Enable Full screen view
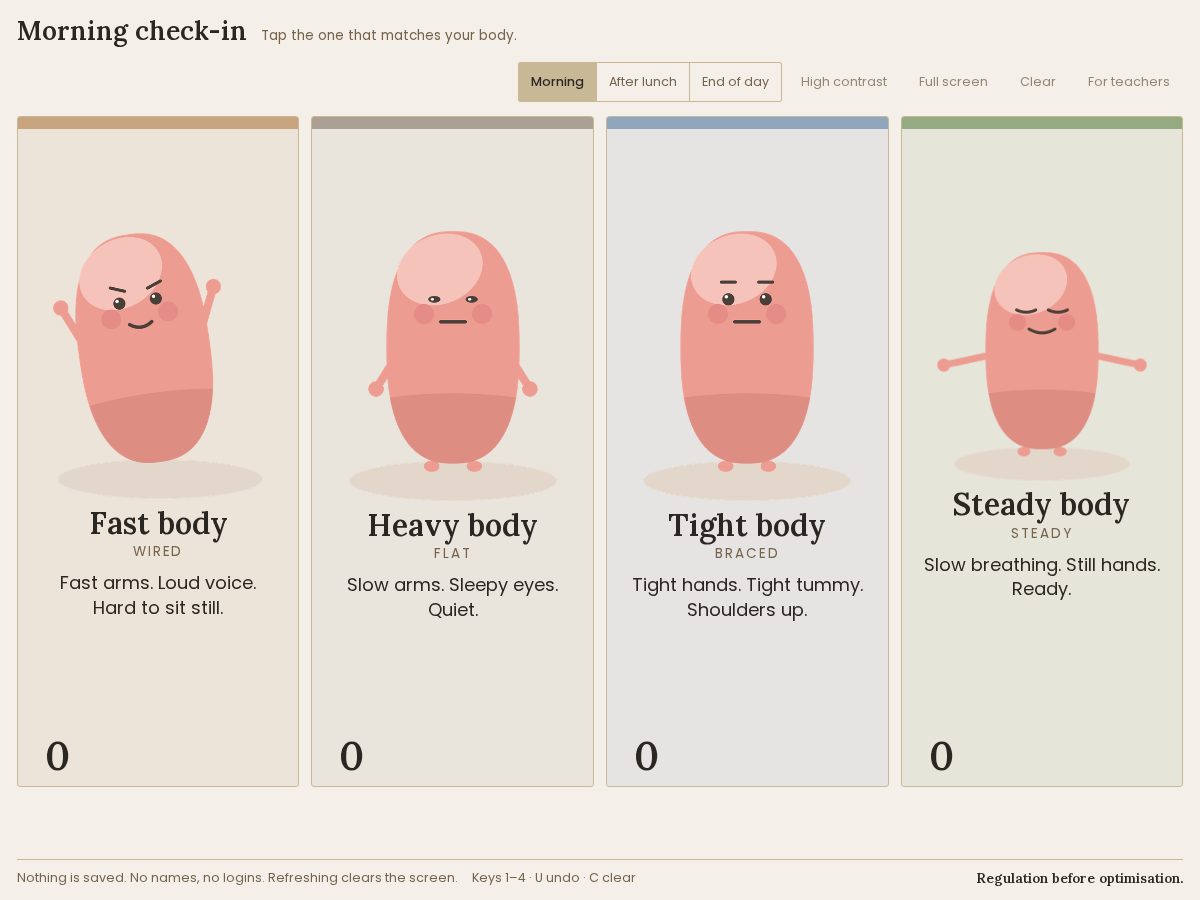 (x=953, y=82)
